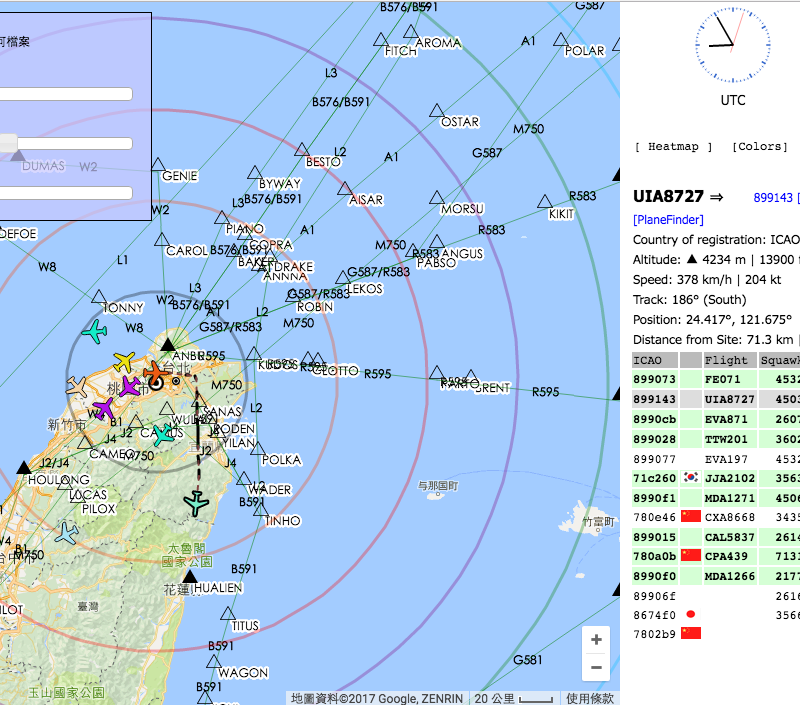This screenshot has width=800, height=705.
Task: Zoom in on the map
Action: 596,640
